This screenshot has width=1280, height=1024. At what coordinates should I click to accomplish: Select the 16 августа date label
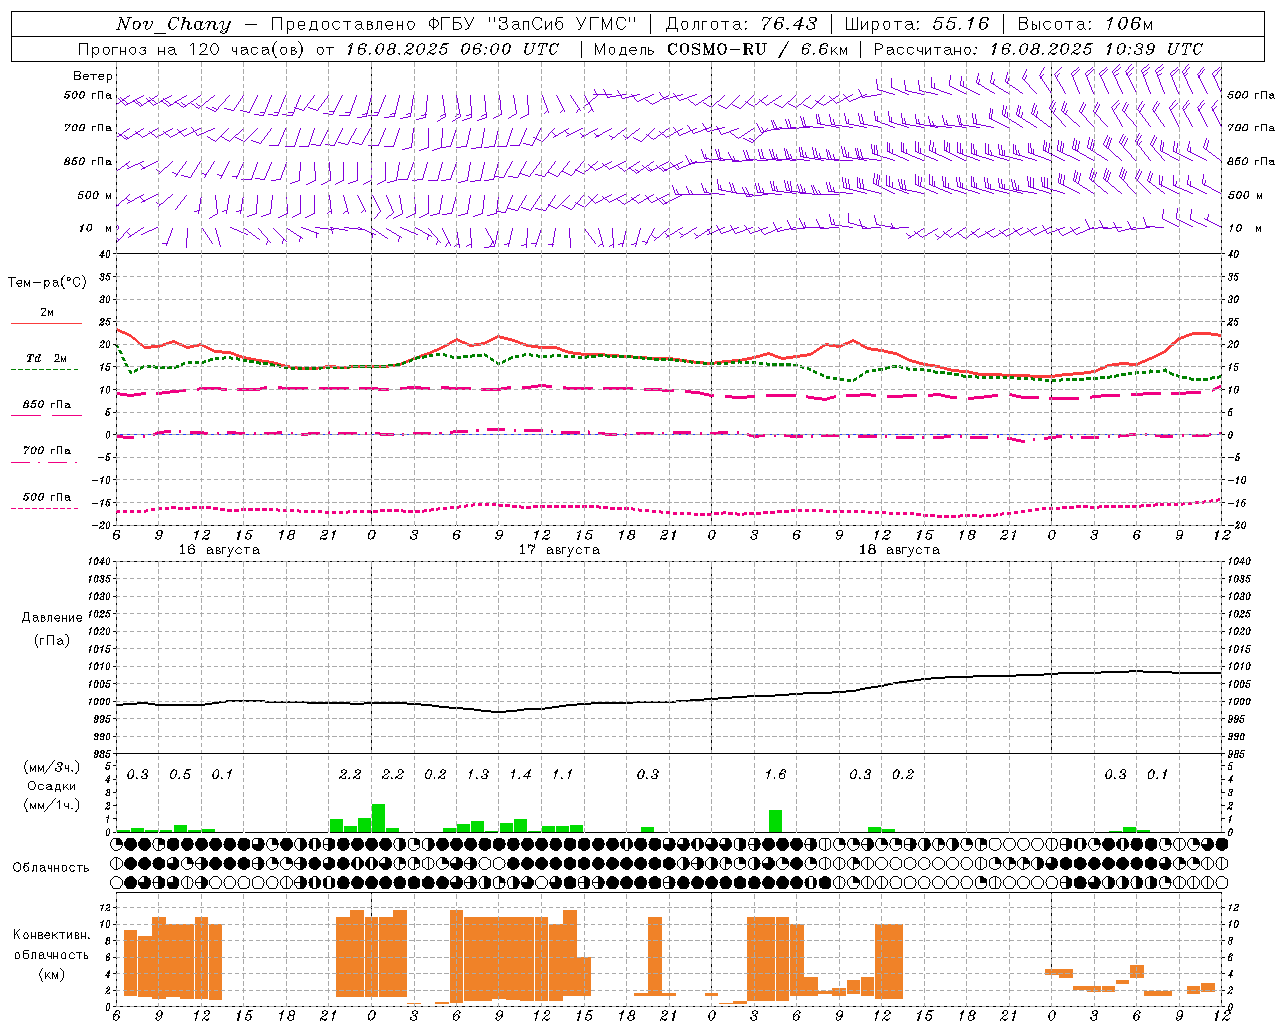(219, 550)
